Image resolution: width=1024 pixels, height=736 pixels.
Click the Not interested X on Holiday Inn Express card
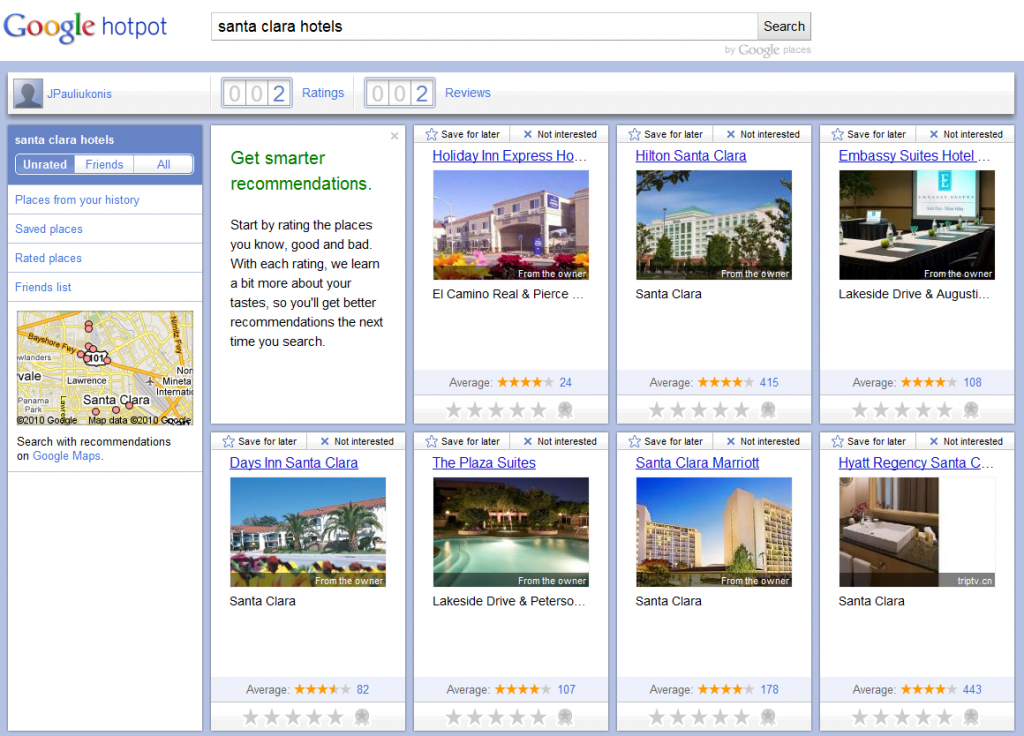pos(528,134)
